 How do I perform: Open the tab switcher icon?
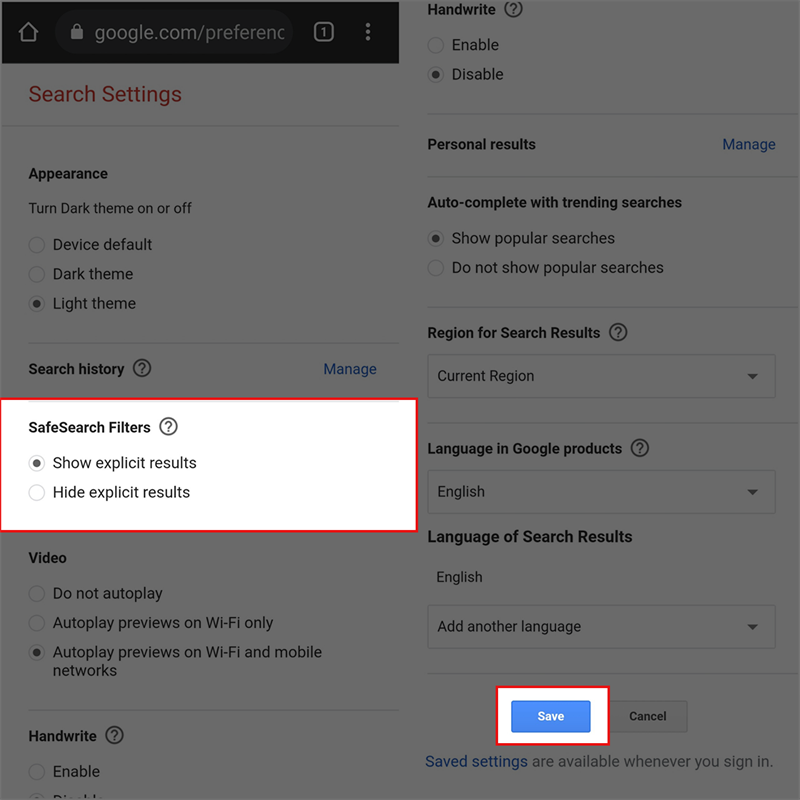324,32
